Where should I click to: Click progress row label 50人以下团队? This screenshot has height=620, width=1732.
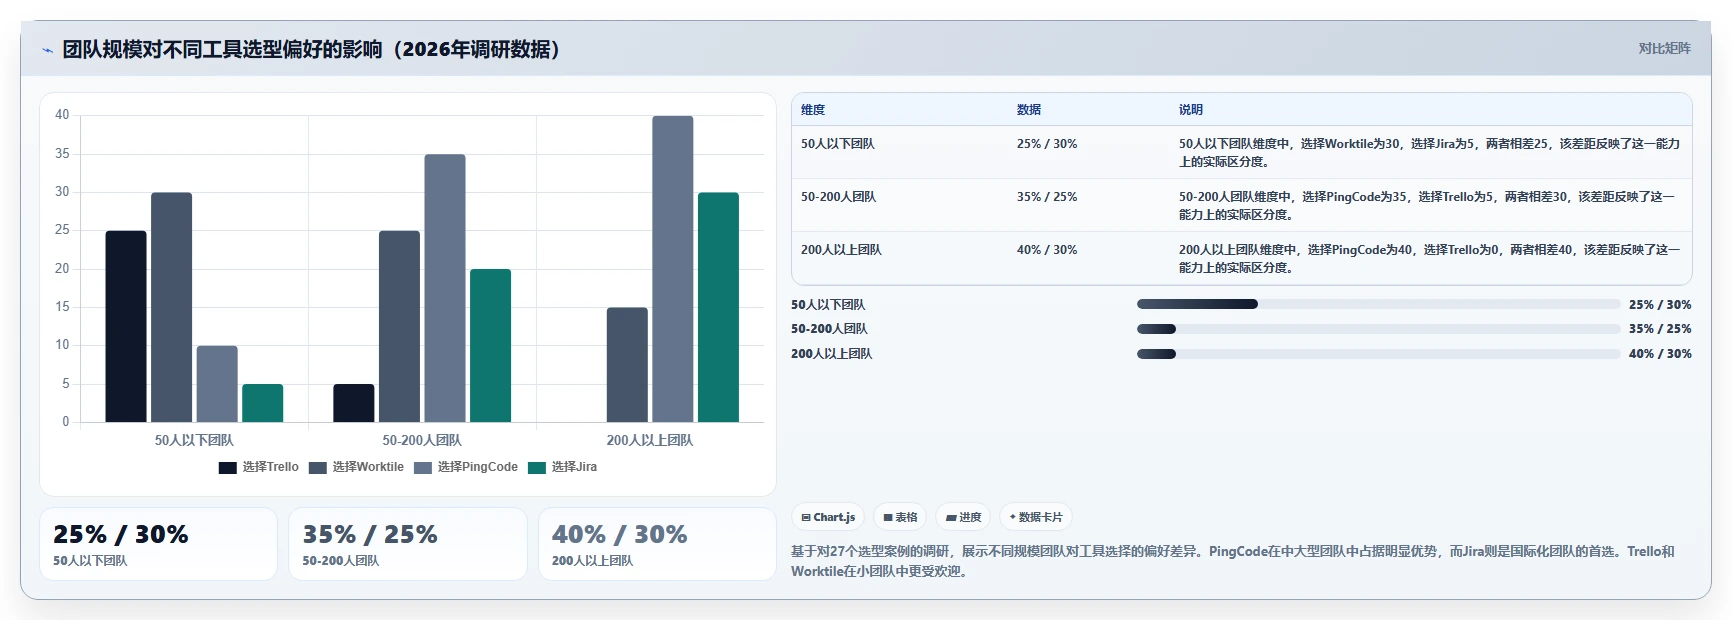pyautogui.click(x=828, y=304)
